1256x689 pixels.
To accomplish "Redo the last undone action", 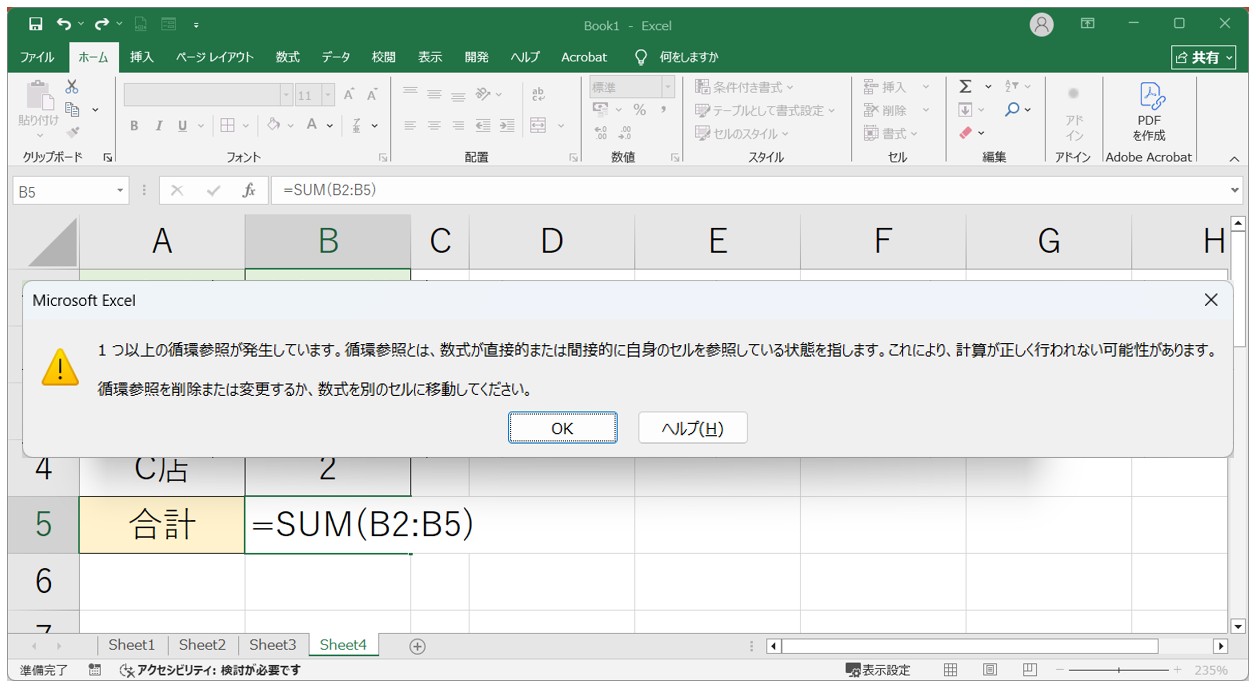I will (x=102, y=24).
